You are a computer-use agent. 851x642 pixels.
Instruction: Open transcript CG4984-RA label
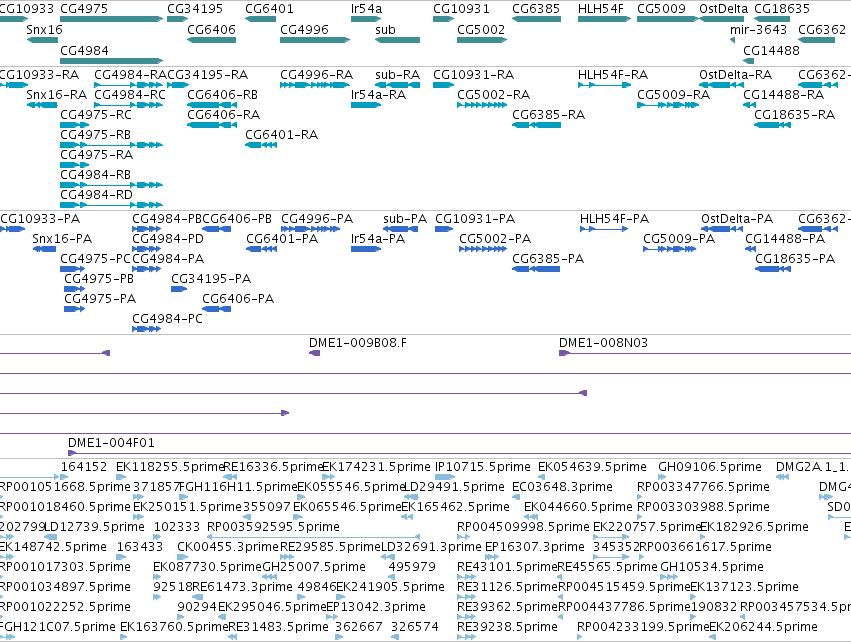(130, 74)
